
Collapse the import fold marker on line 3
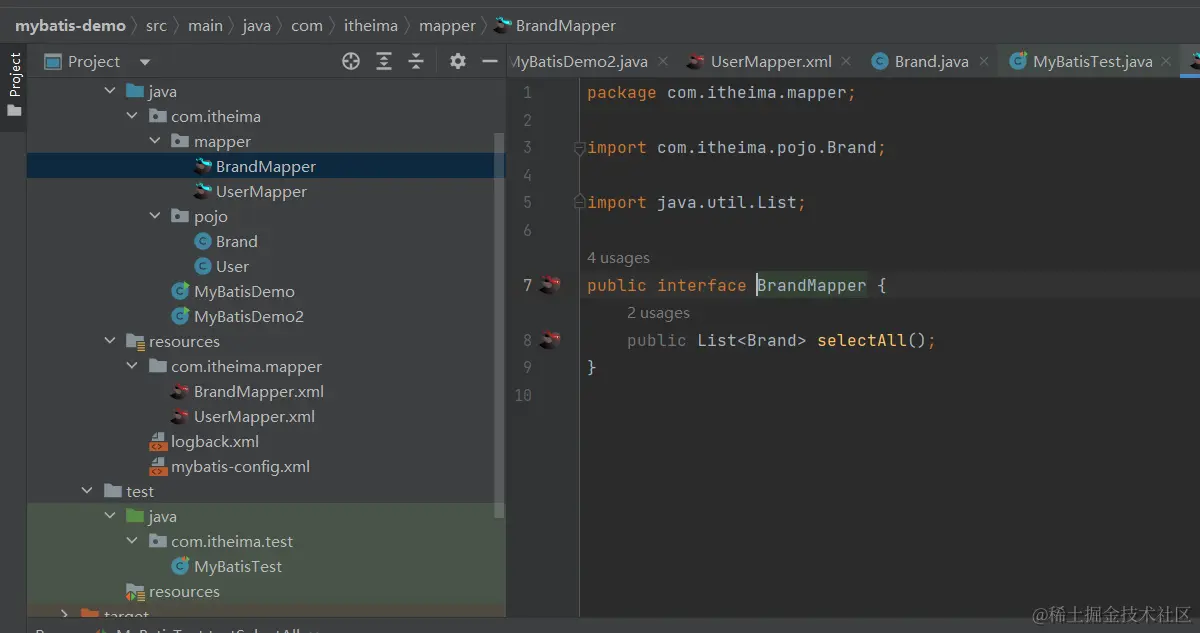(579, 148)
